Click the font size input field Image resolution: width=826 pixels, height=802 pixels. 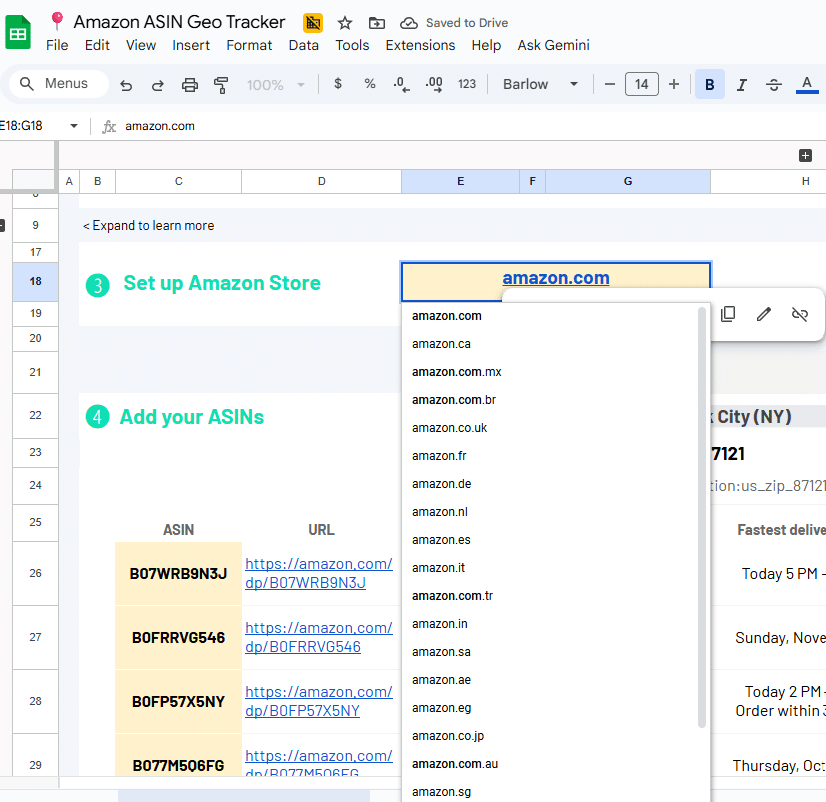click(641, 85)
